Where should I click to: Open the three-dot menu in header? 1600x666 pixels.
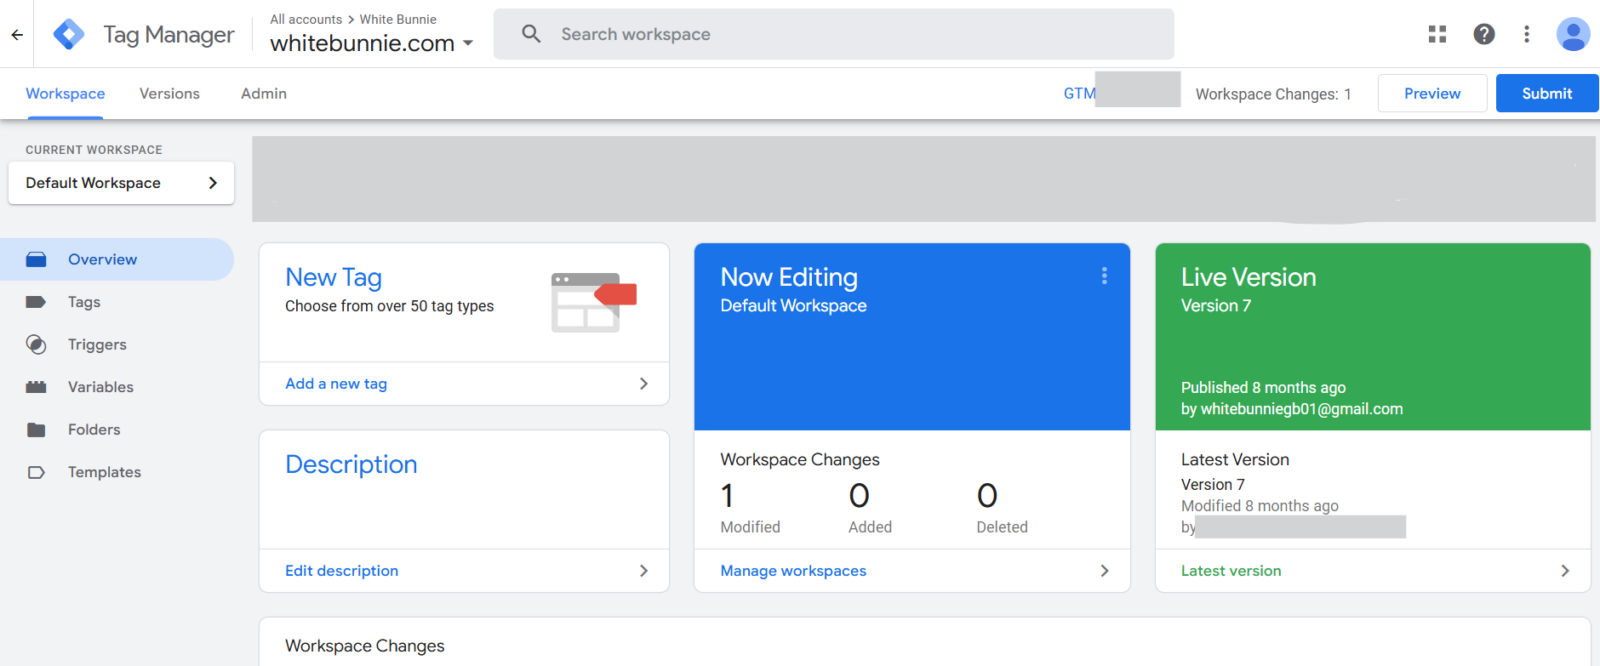point(1526,34)
